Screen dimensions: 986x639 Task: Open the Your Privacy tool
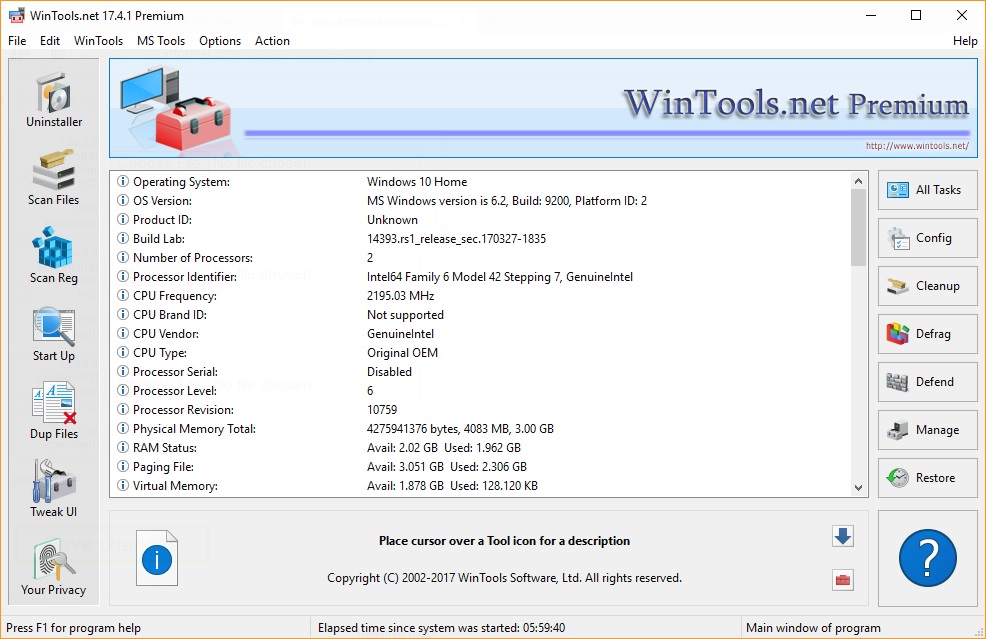coord(54,567)
